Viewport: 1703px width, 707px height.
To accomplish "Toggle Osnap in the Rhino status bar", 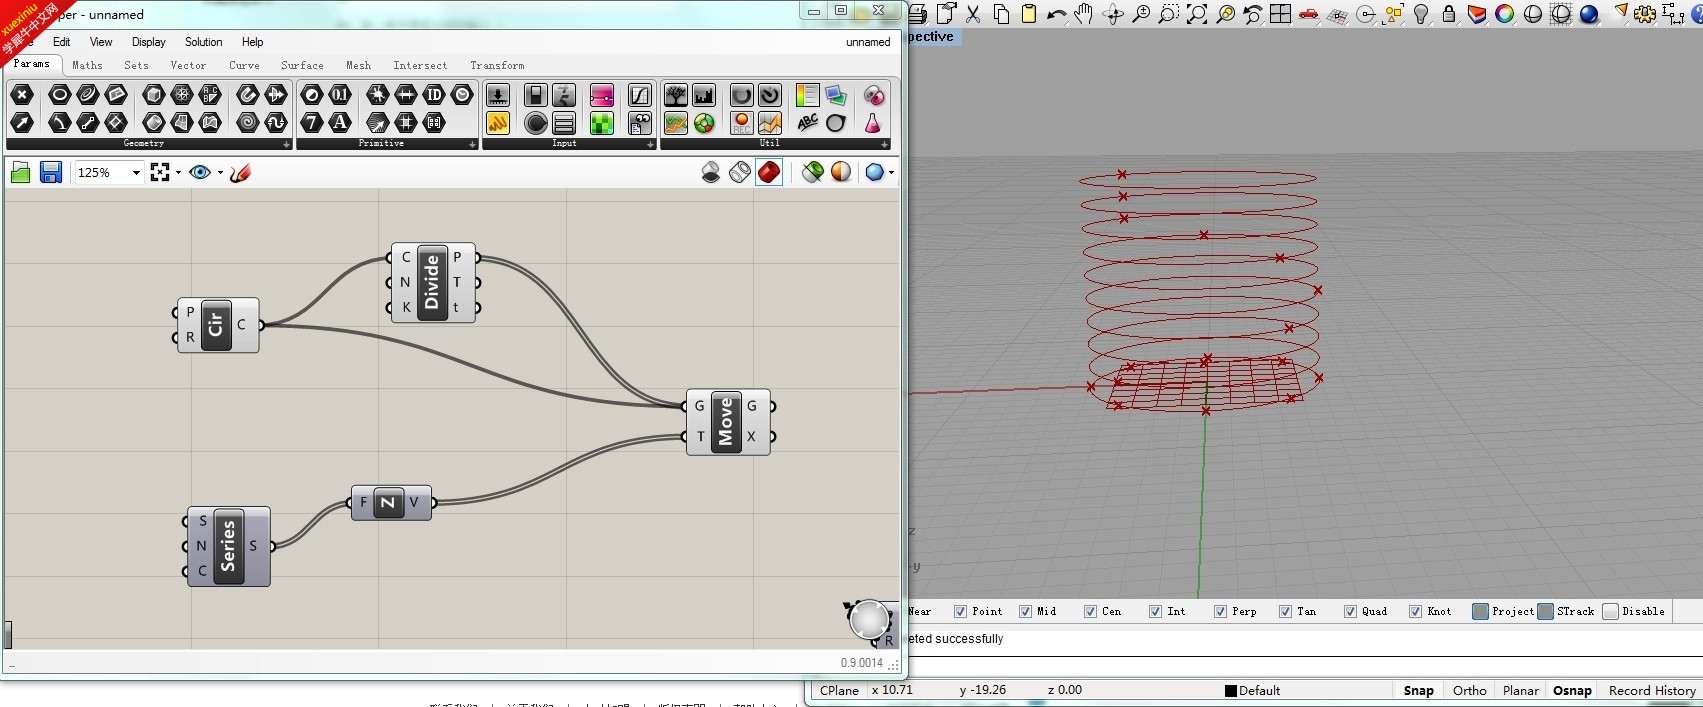I will point(1572,690).
